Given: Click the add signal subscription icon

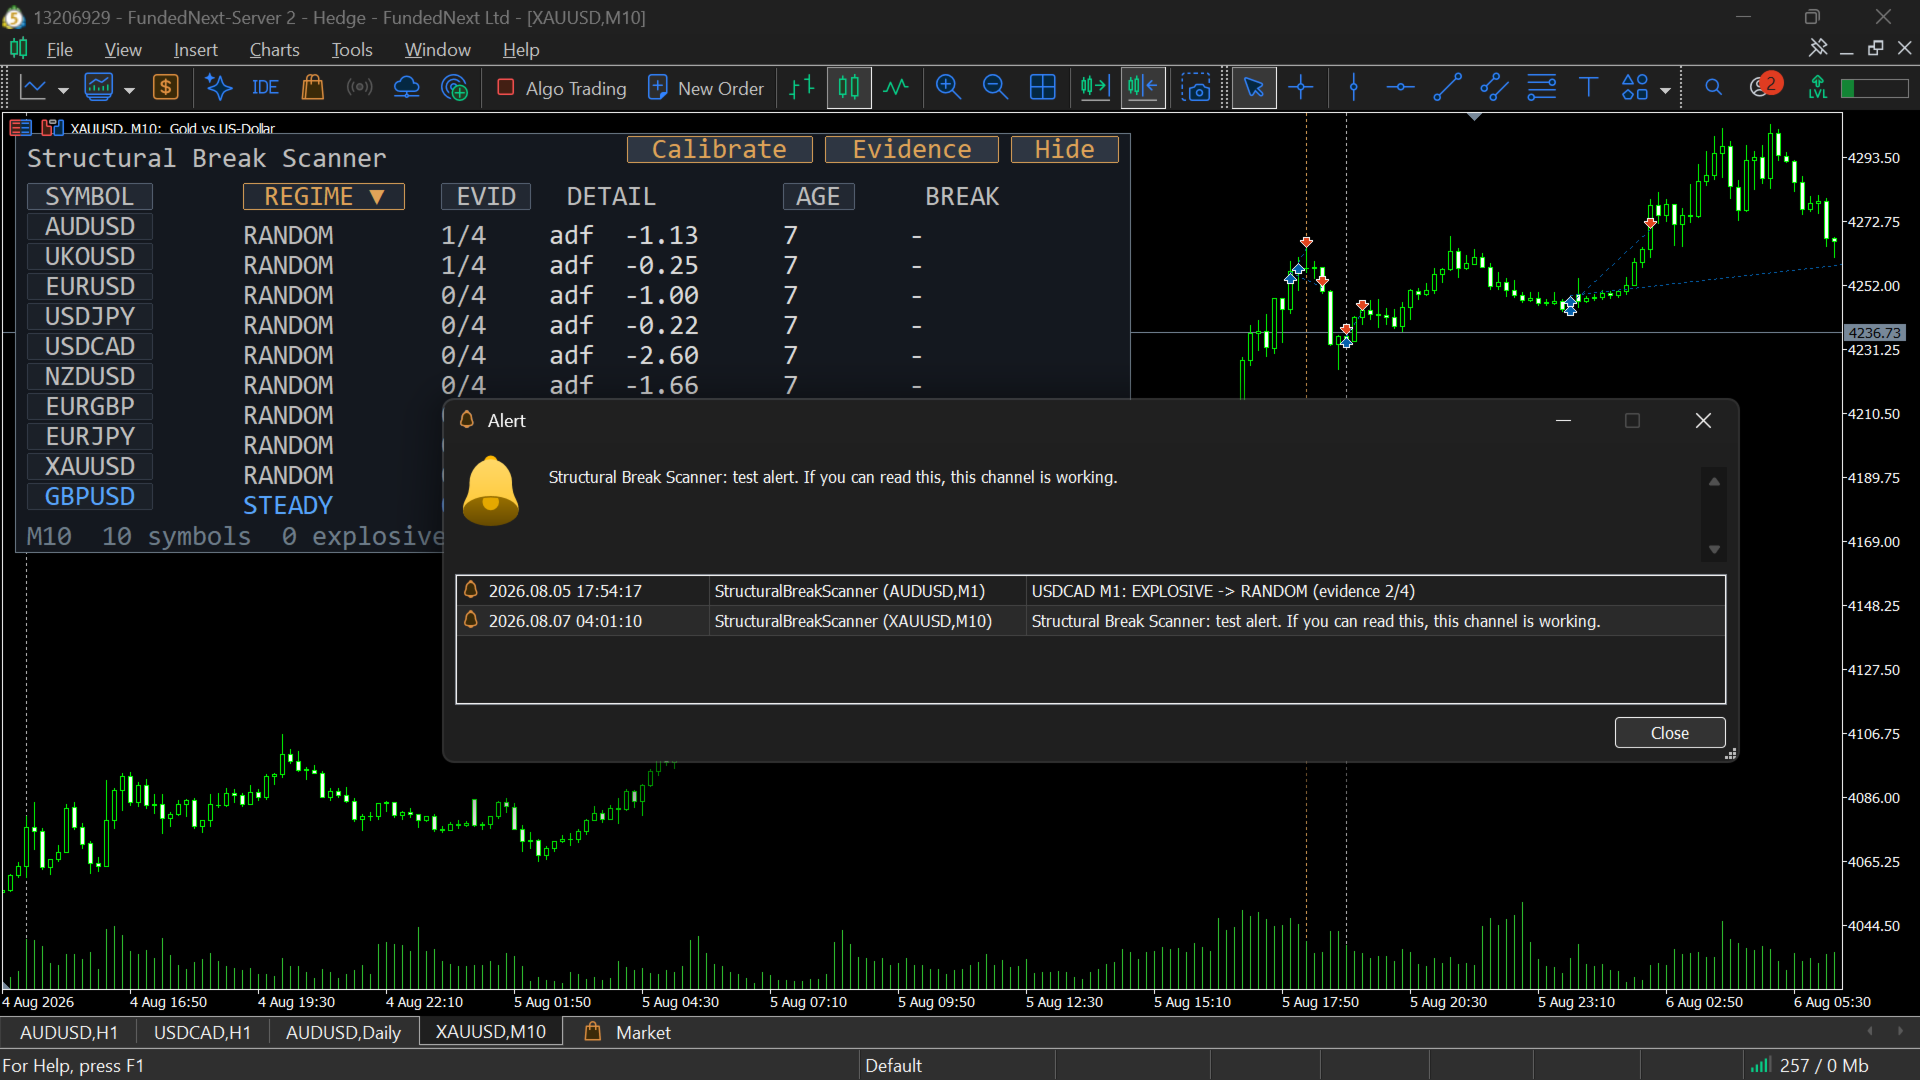Looking at the screenshot, I should pos(454,88).
